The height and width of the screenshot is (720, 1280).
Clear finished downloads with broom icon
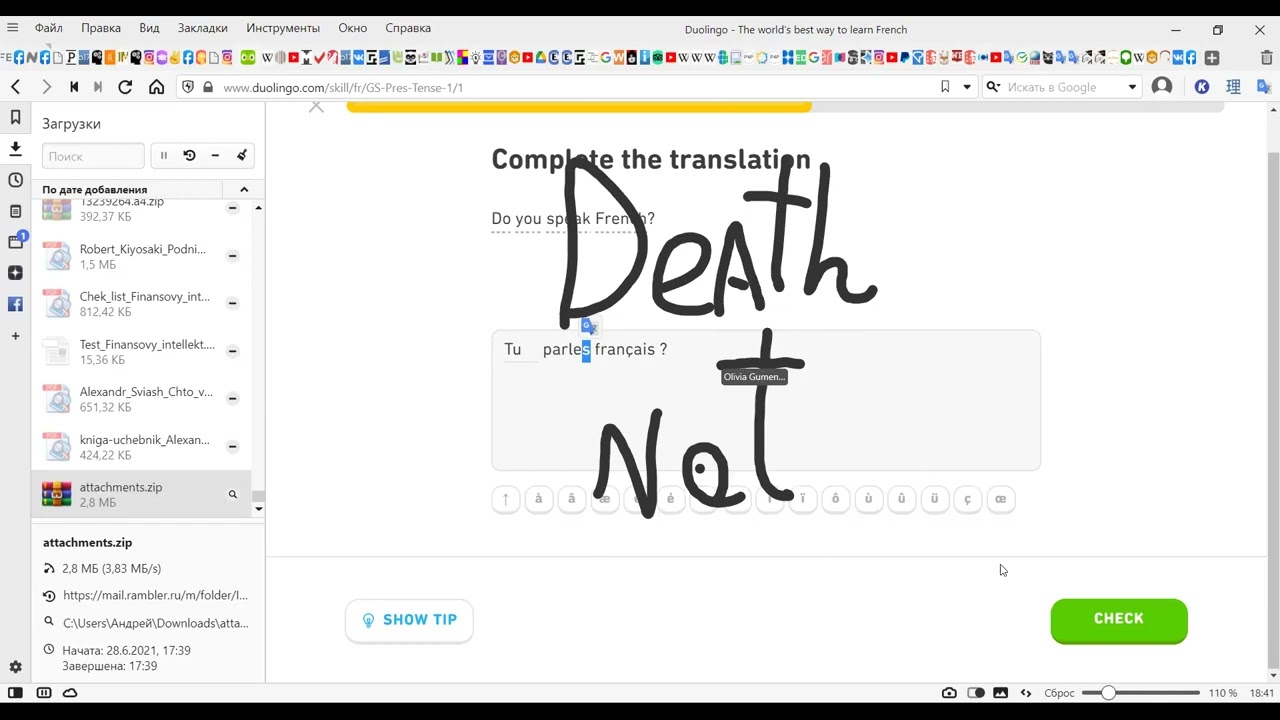[241, 156]
